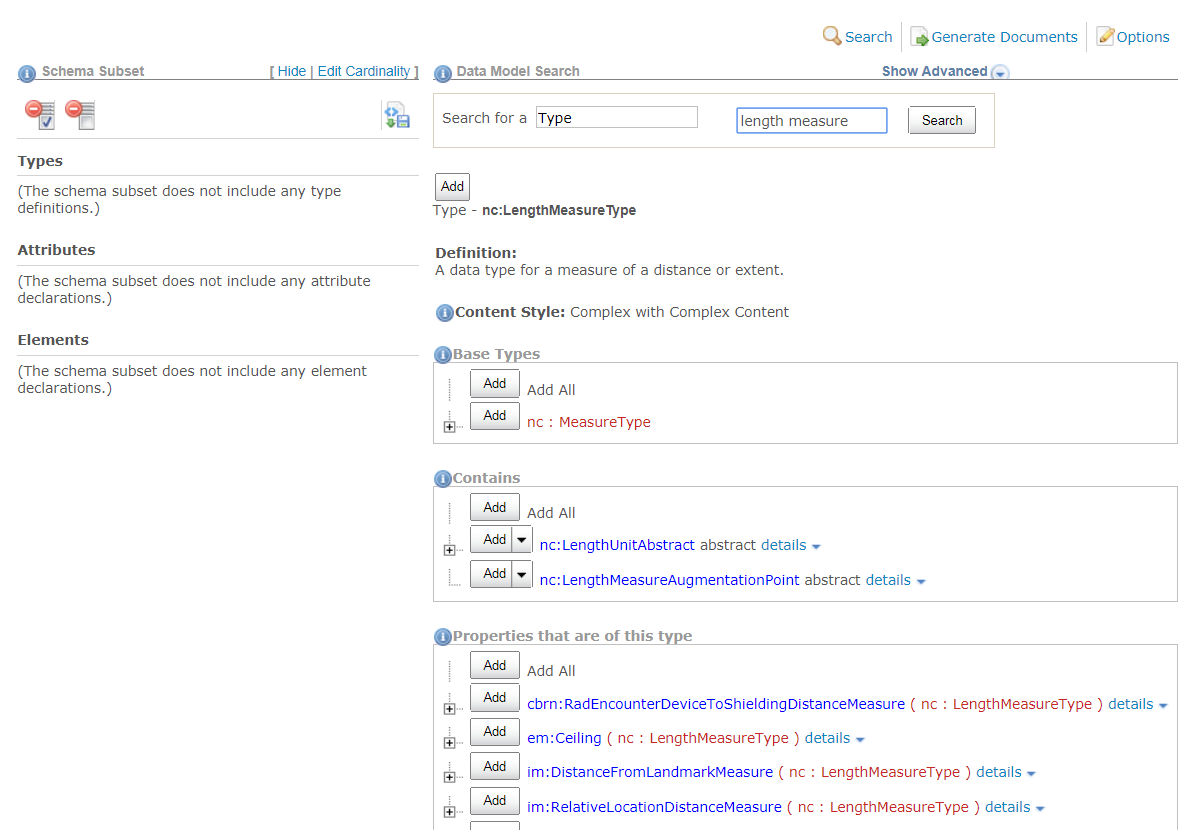Screen dimensions: 1195x830
Task: Expand Show Advanced search options
Action: [x=999, y=73]
